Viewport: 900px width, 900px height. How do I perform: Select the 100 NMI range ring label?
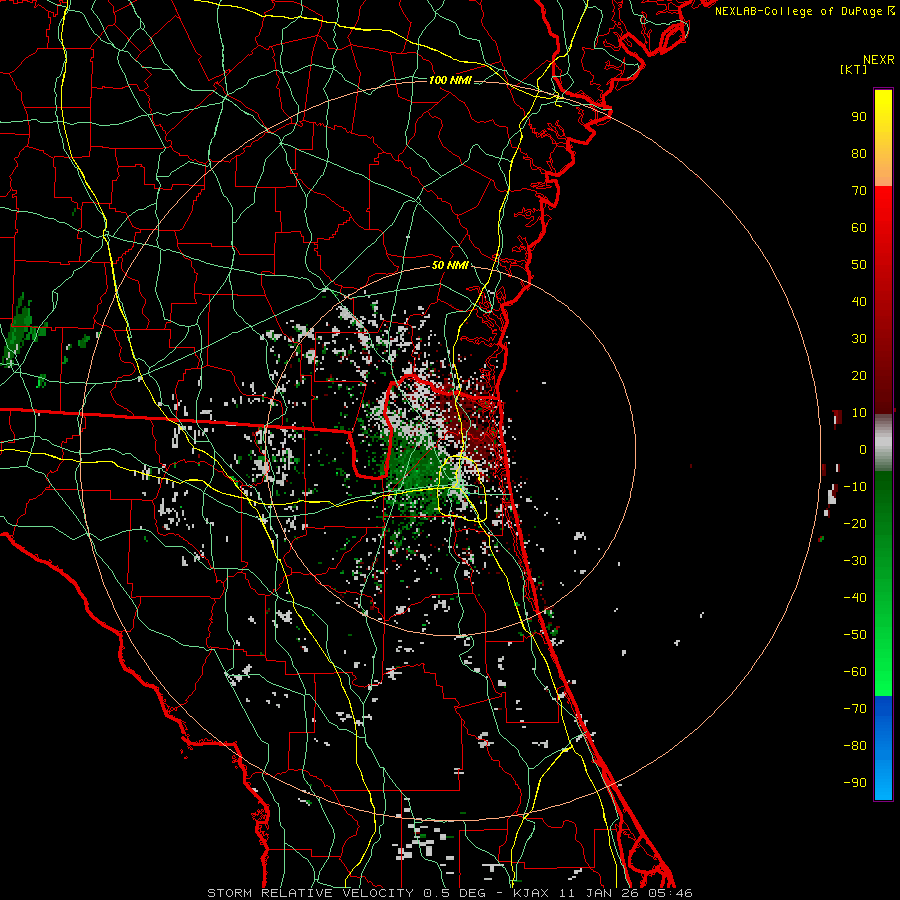(x=450, y=80)
